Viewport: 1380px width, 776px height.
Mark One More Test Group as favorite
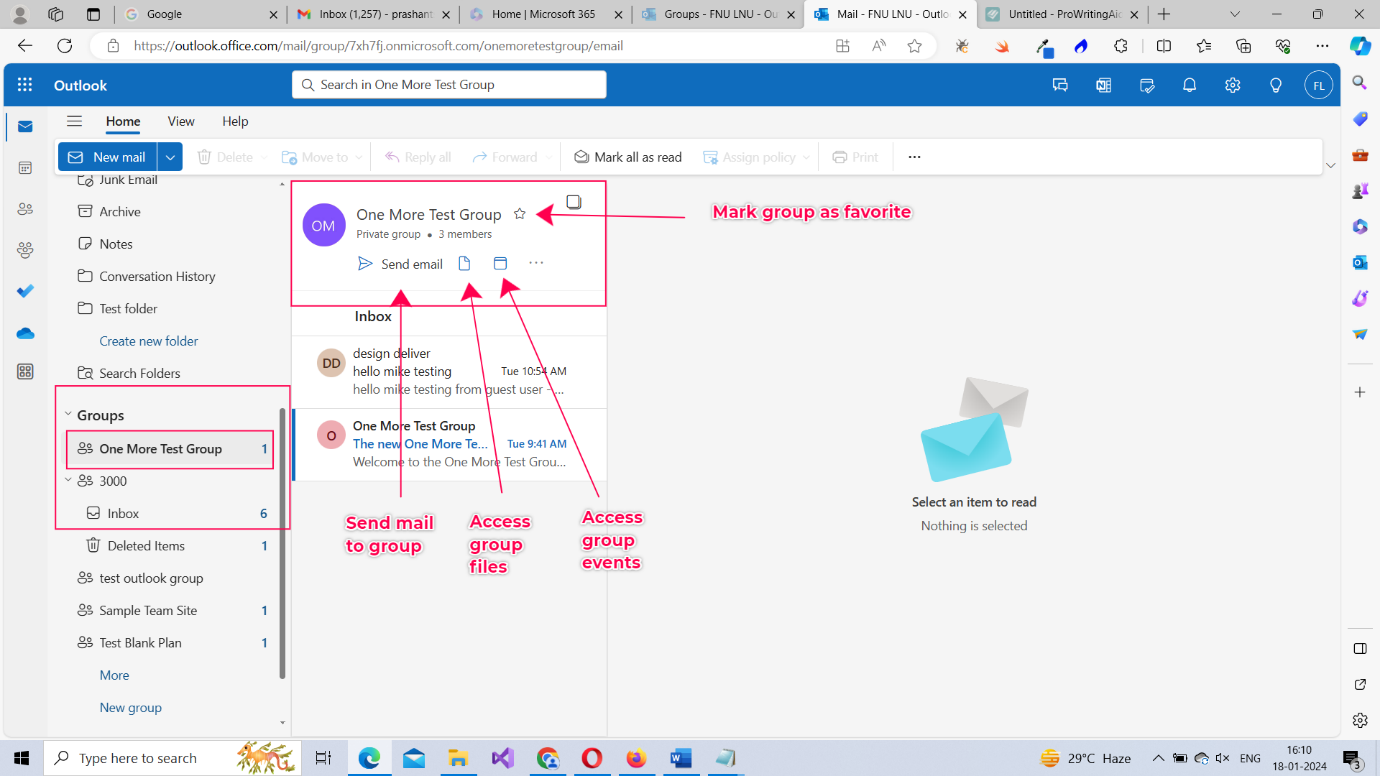(x=519, y=214)
